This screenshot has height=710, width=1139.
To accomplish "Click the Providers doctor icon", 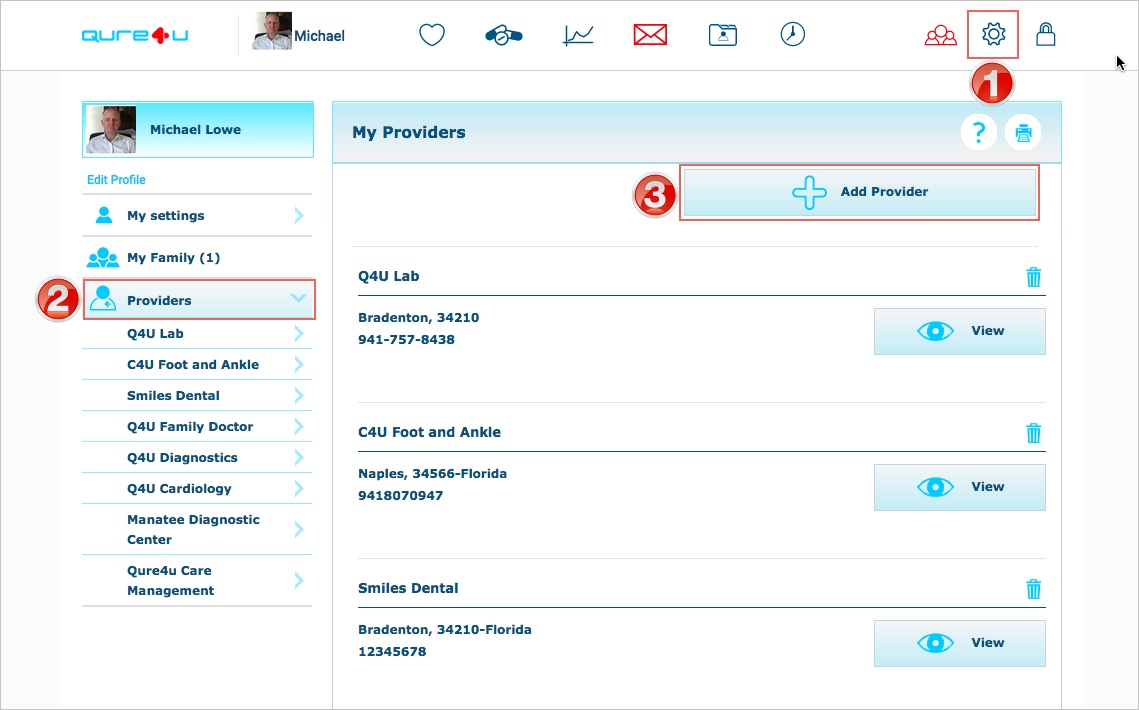I will 102,299.
